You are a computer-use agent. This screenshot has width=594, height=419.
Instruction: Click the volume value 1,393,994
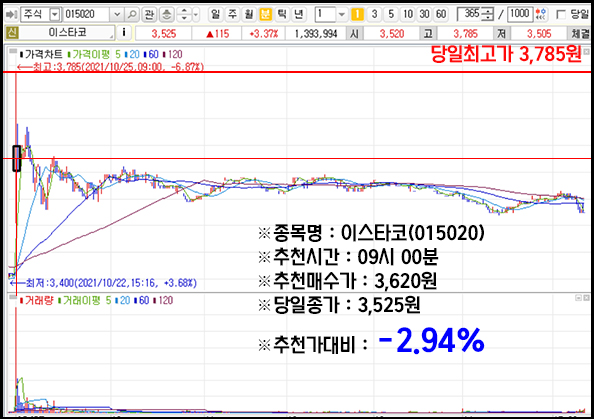pos(316,34)
